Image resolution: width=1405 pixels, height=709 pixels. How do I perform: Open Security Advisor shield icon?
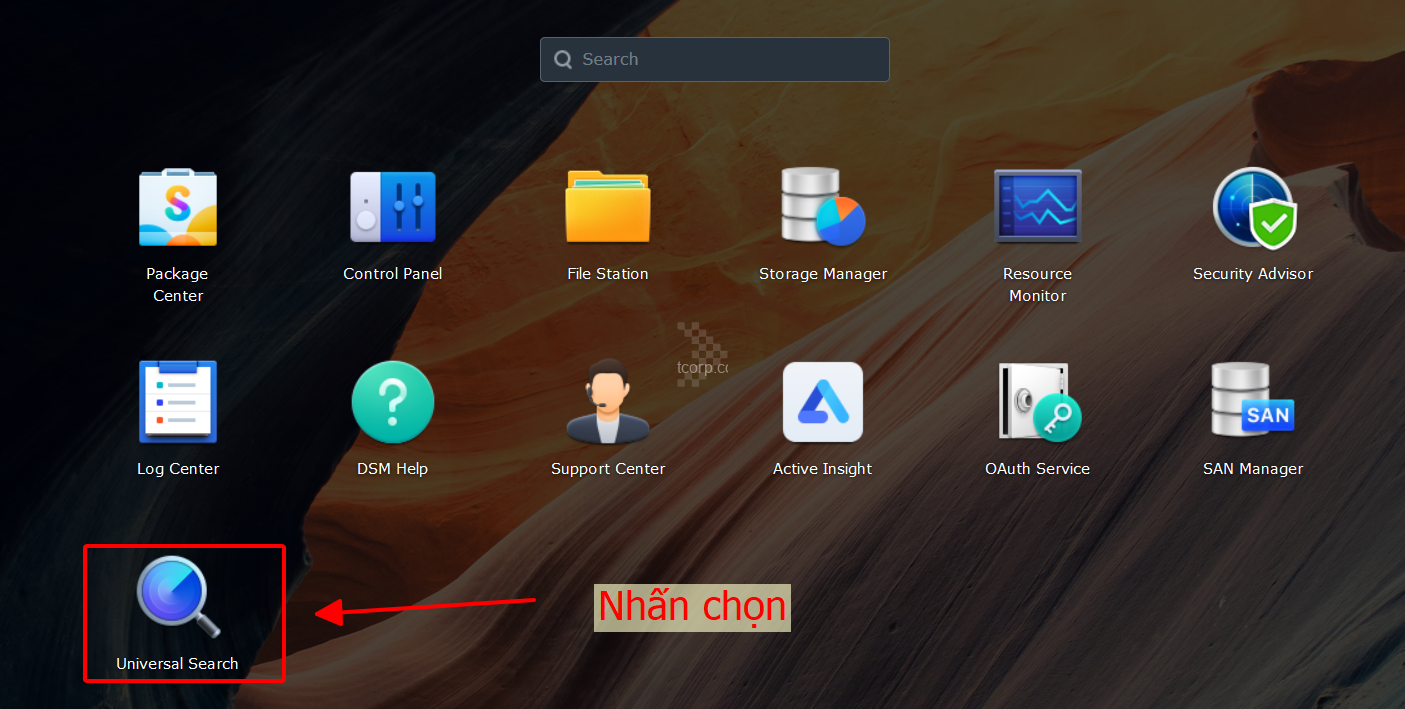[x=1253, y=208]
